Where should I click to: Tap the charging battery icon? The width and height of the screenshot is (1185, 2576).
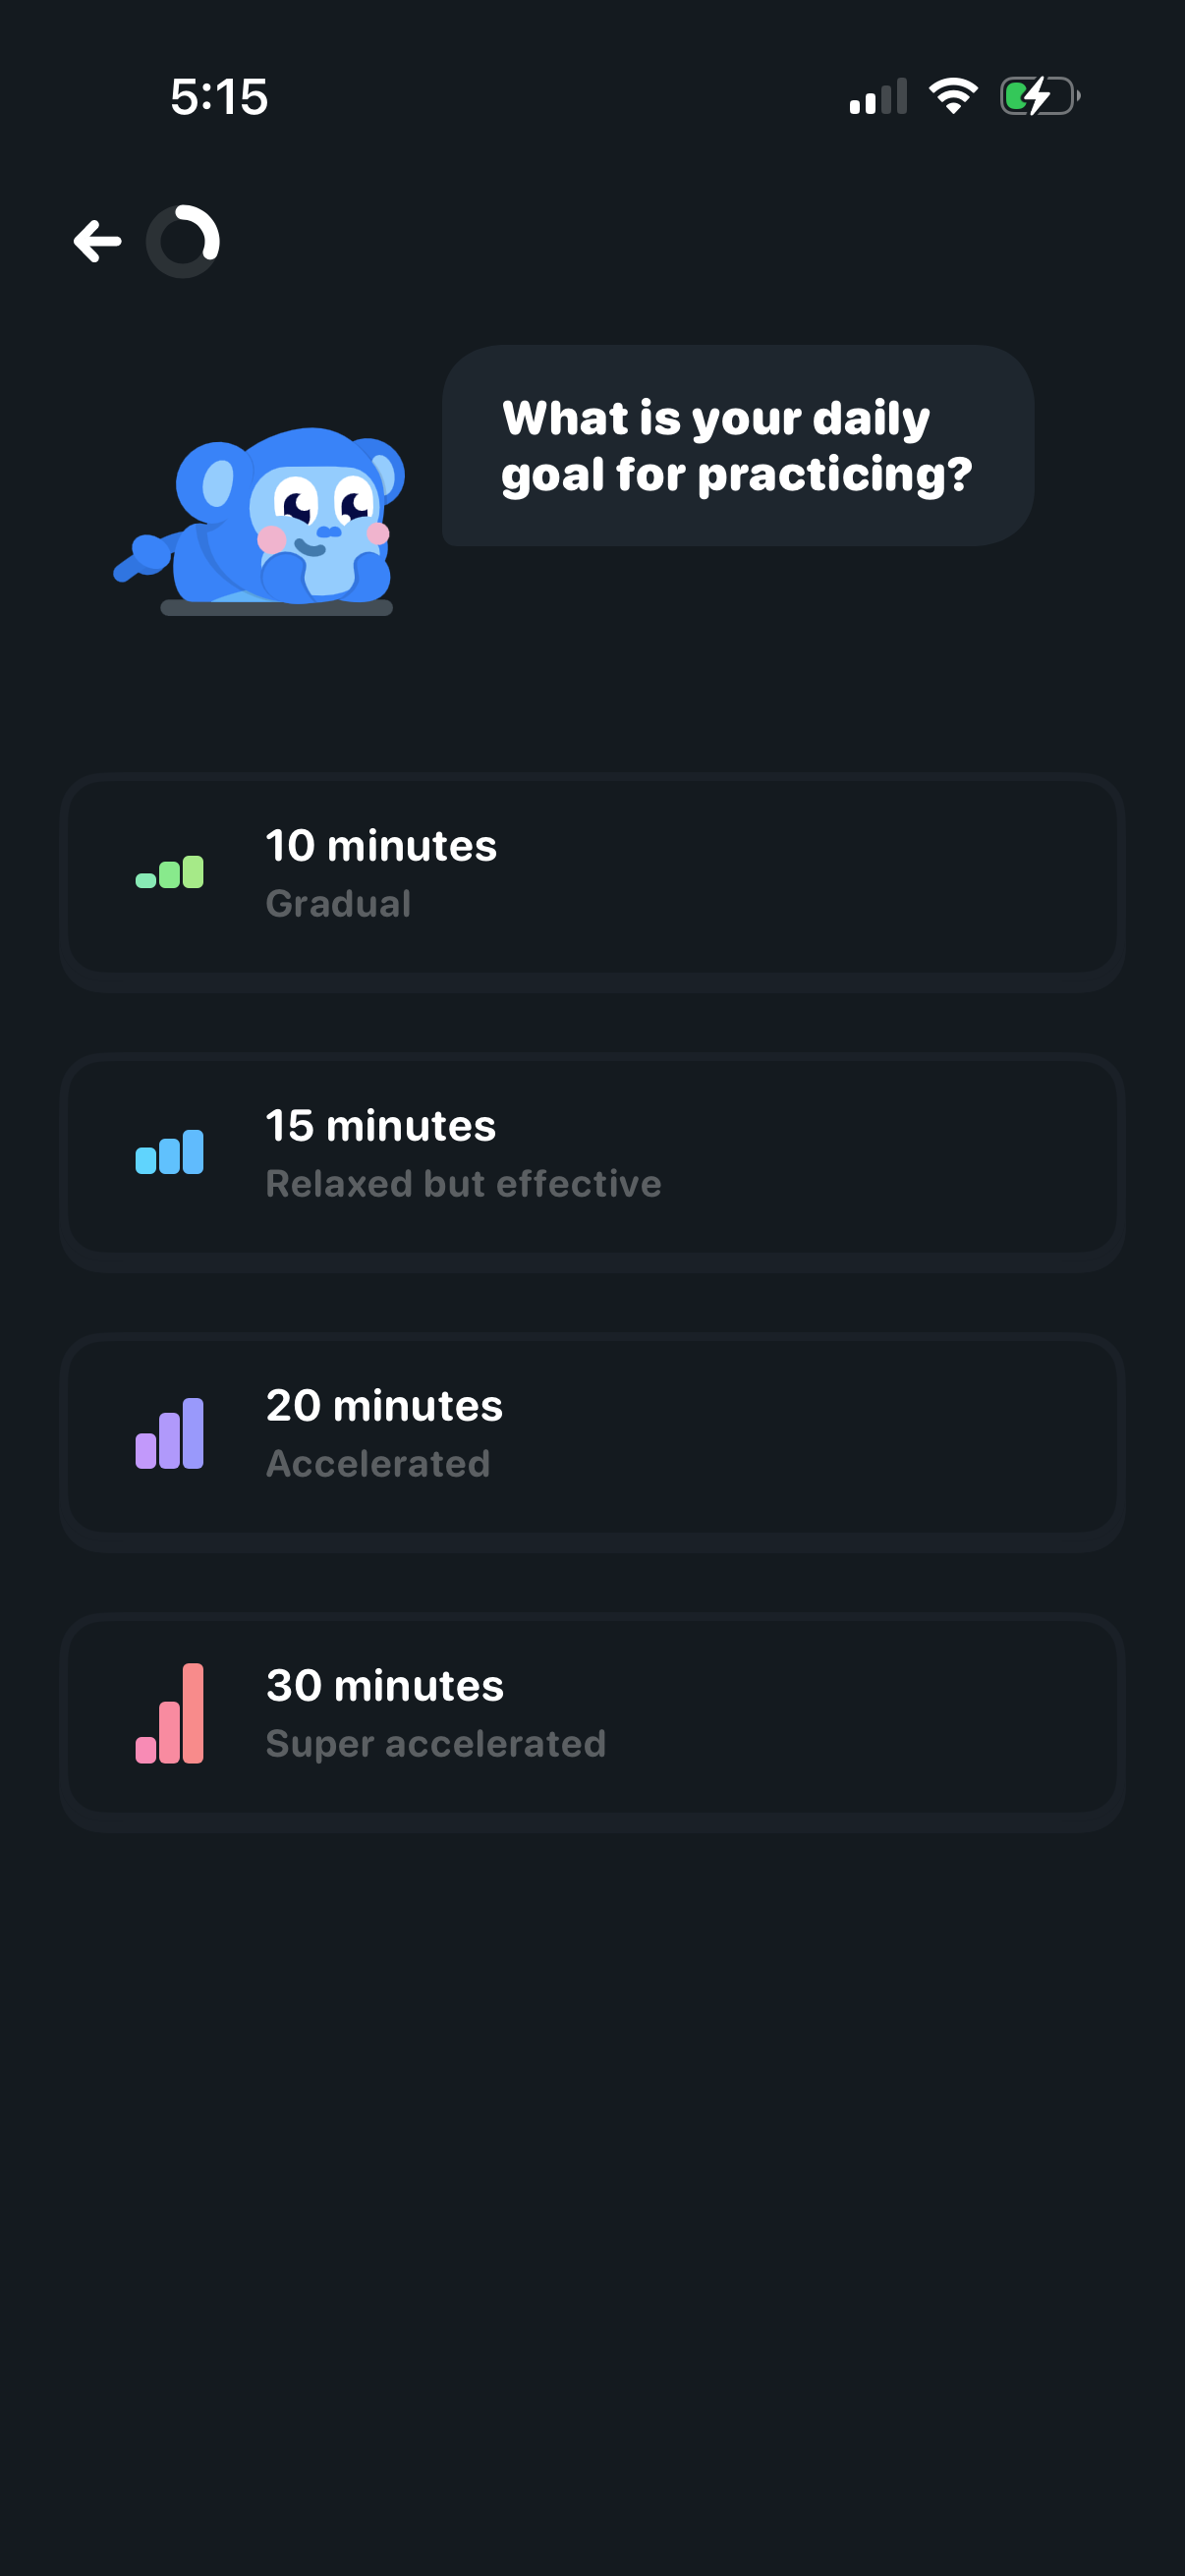click(x=1037, y=94)
